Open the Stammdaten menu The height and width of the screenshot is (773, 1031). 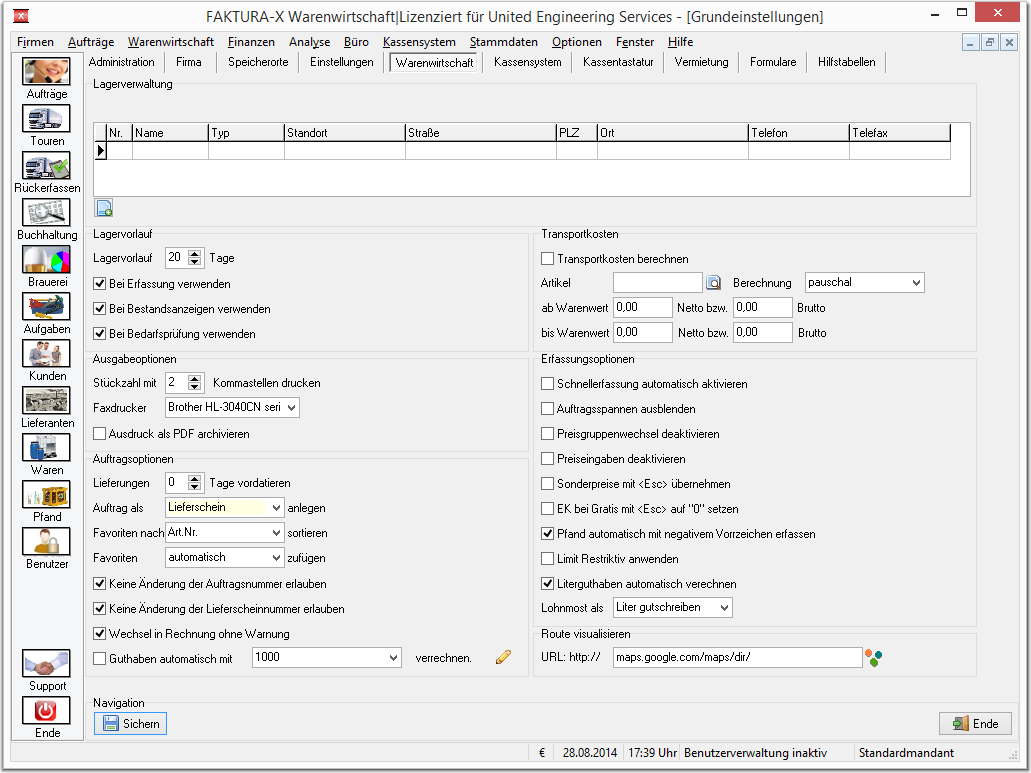pos(504,42)
